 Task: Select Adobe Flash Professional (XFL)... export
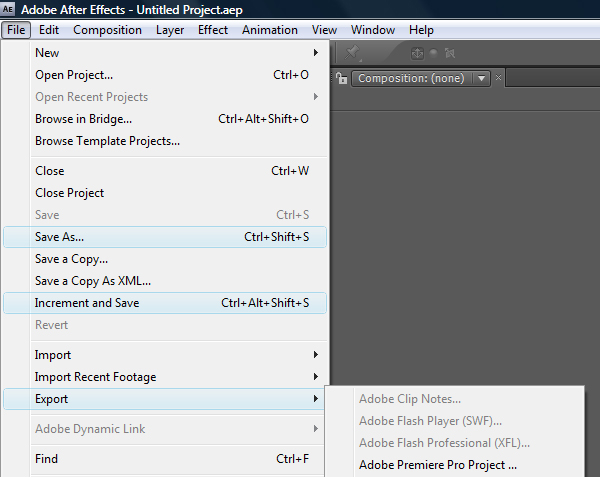point(455,443)
